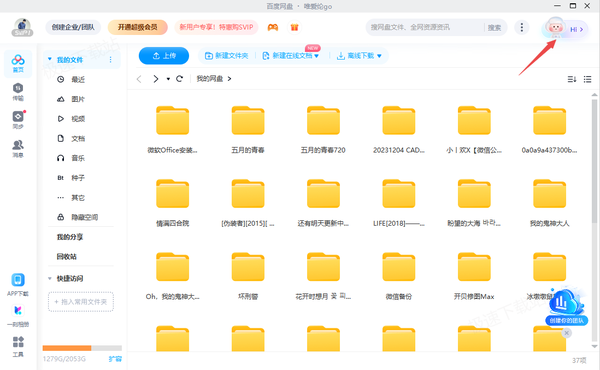The height and width of the screenshot is (370, 600).
Task: Open the 消息 messages icon
Action: tap(18, 148)
